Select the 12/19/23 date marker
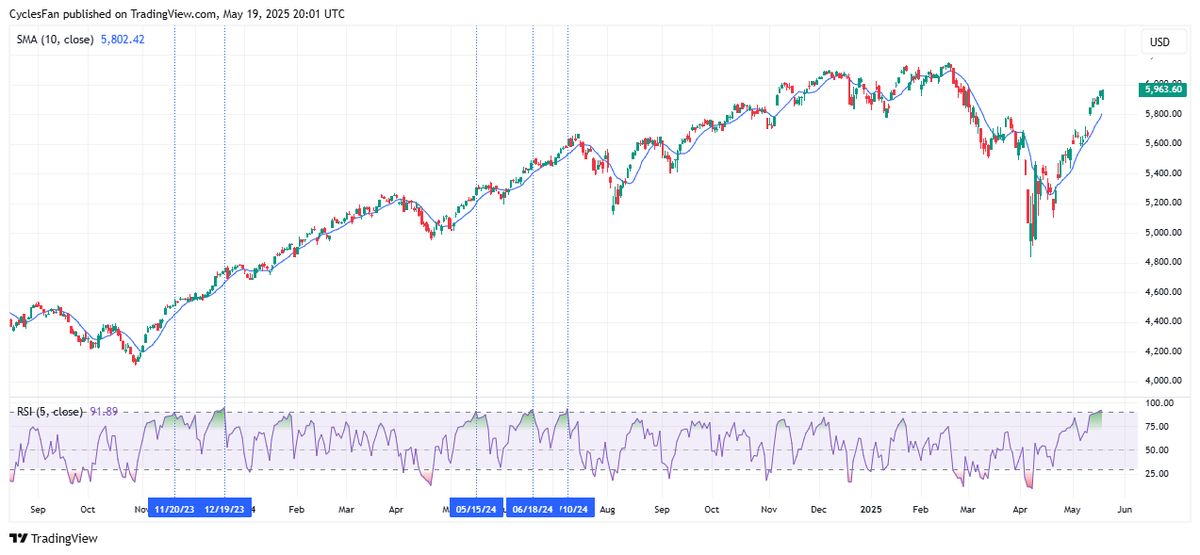1200x555 pixels. 226,508
